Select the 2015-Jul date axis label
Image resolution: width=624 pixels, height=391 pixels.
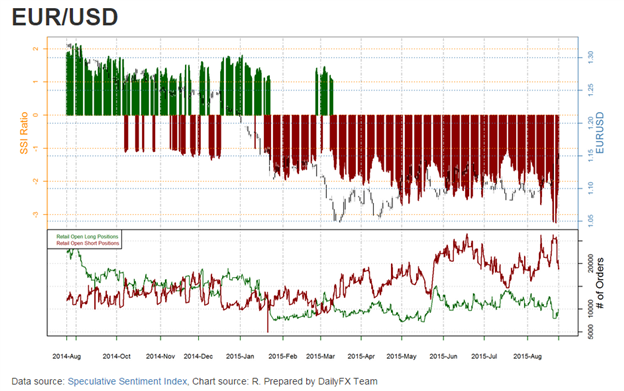point(484,356)
